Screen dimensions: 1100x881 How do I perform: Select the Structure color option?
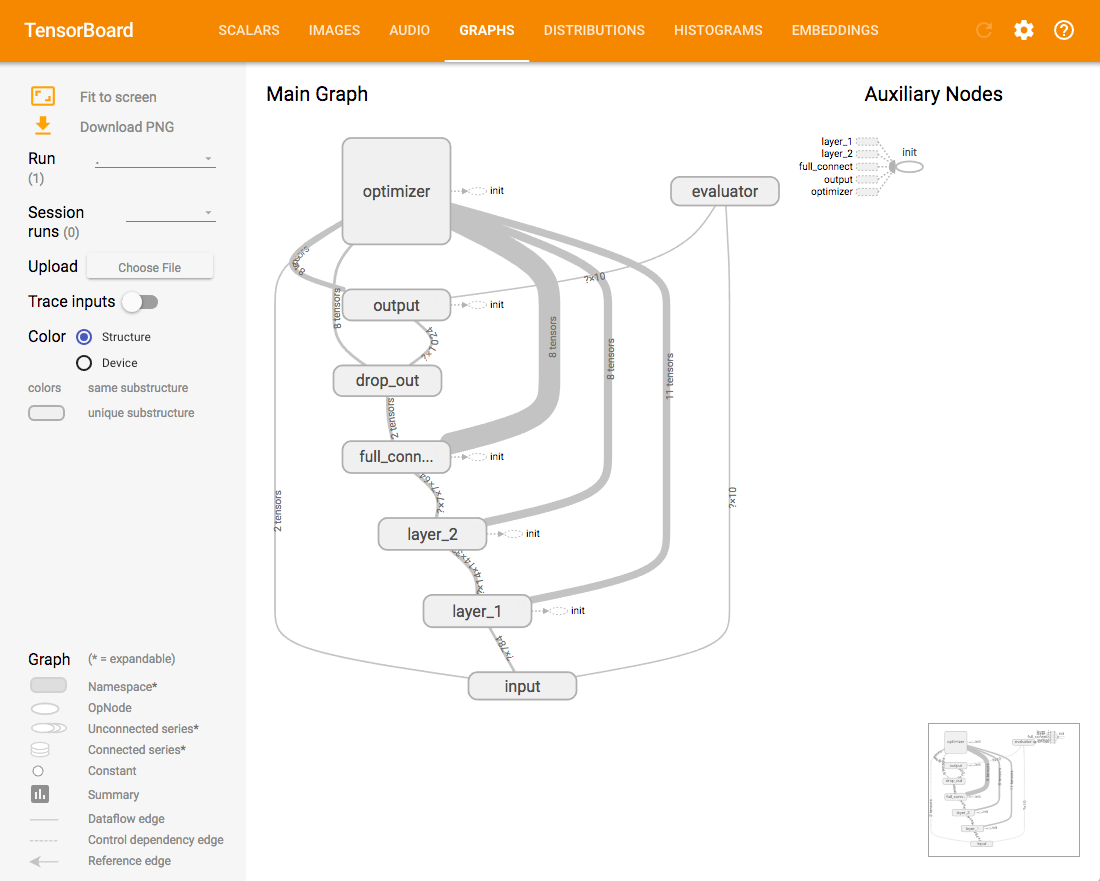pyautogui.click(x=84, y=337)
